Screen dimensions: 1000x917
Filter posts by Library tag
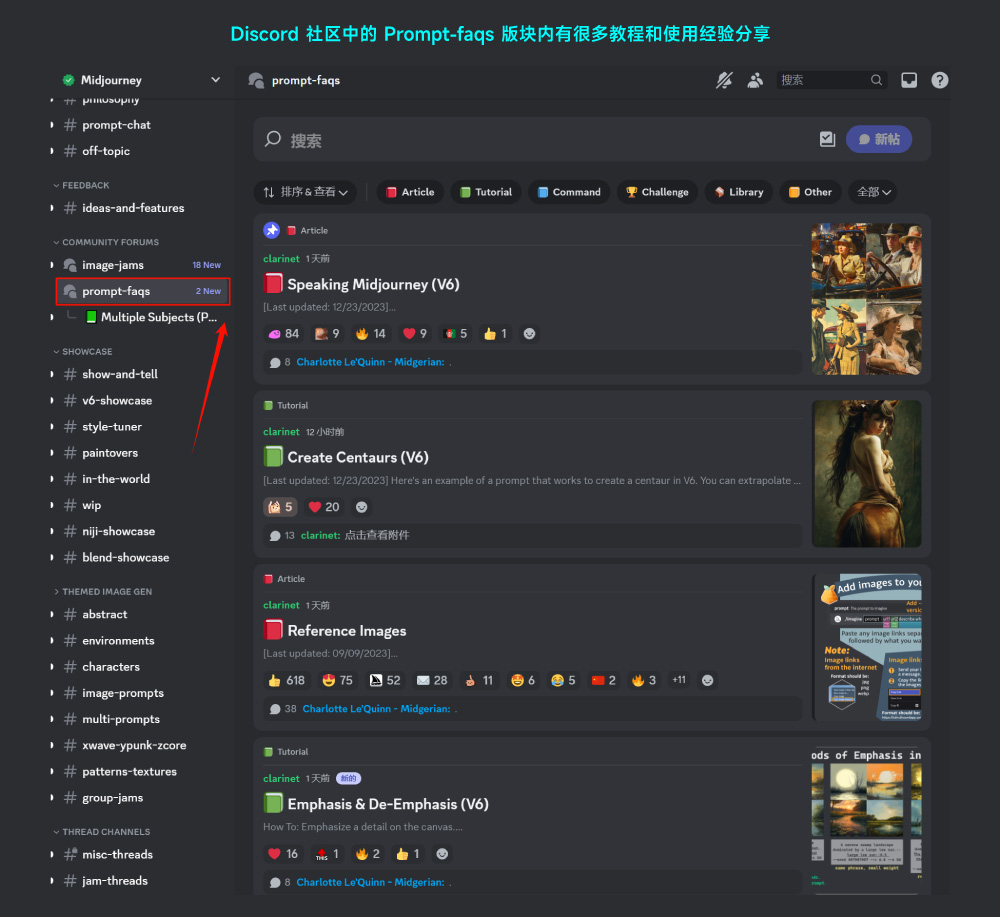tap(739, 192)
